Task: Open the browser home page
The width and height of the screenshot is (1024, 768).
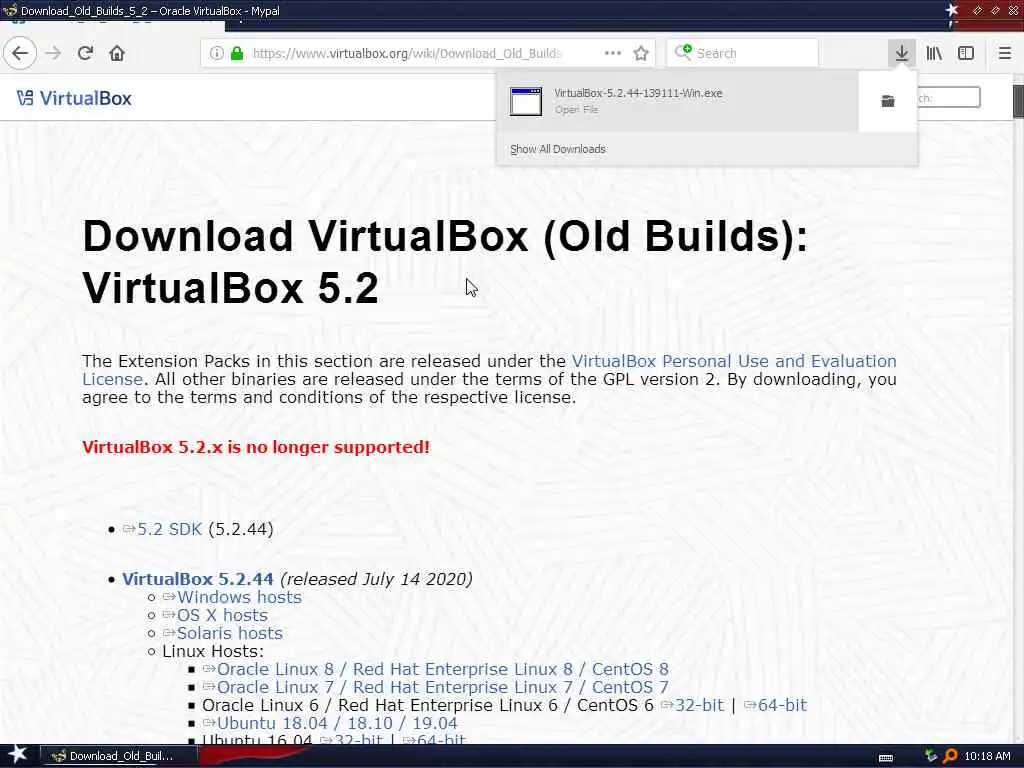Action: [x=117, y=53]
